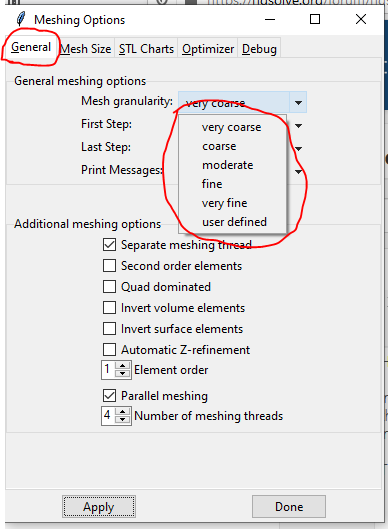Viewport: 388px width, 529px height.
Task: Check Invert volume elements
Action: point(109,308)
